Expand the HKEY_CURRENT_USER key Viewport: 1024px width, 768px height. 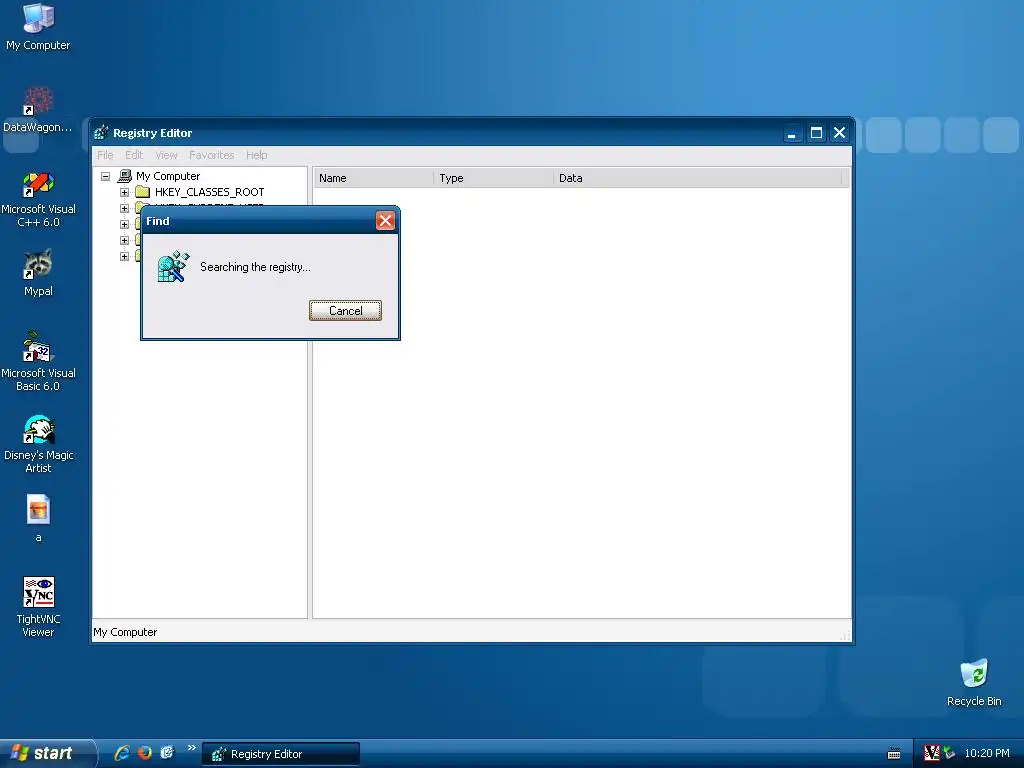[124, 208]
